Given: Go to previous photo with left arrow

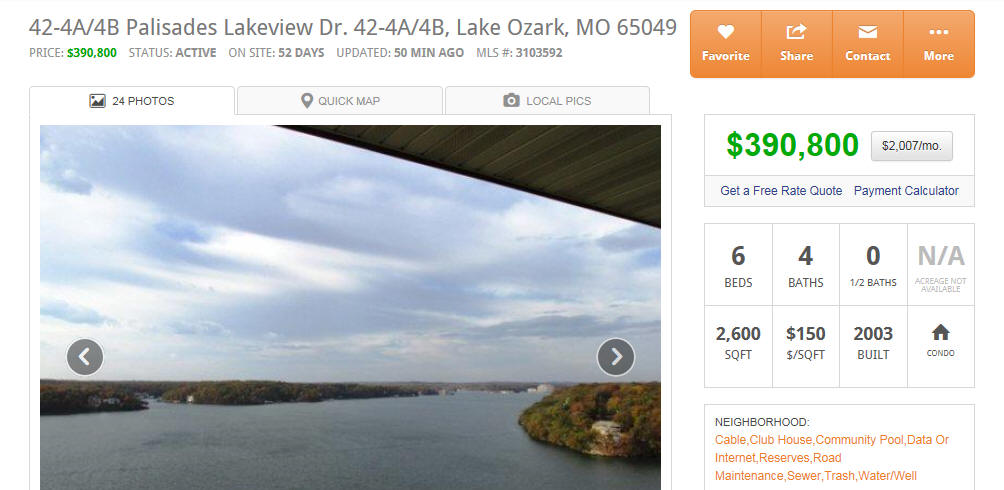Looking at the screenshot, I should [85, 357].
